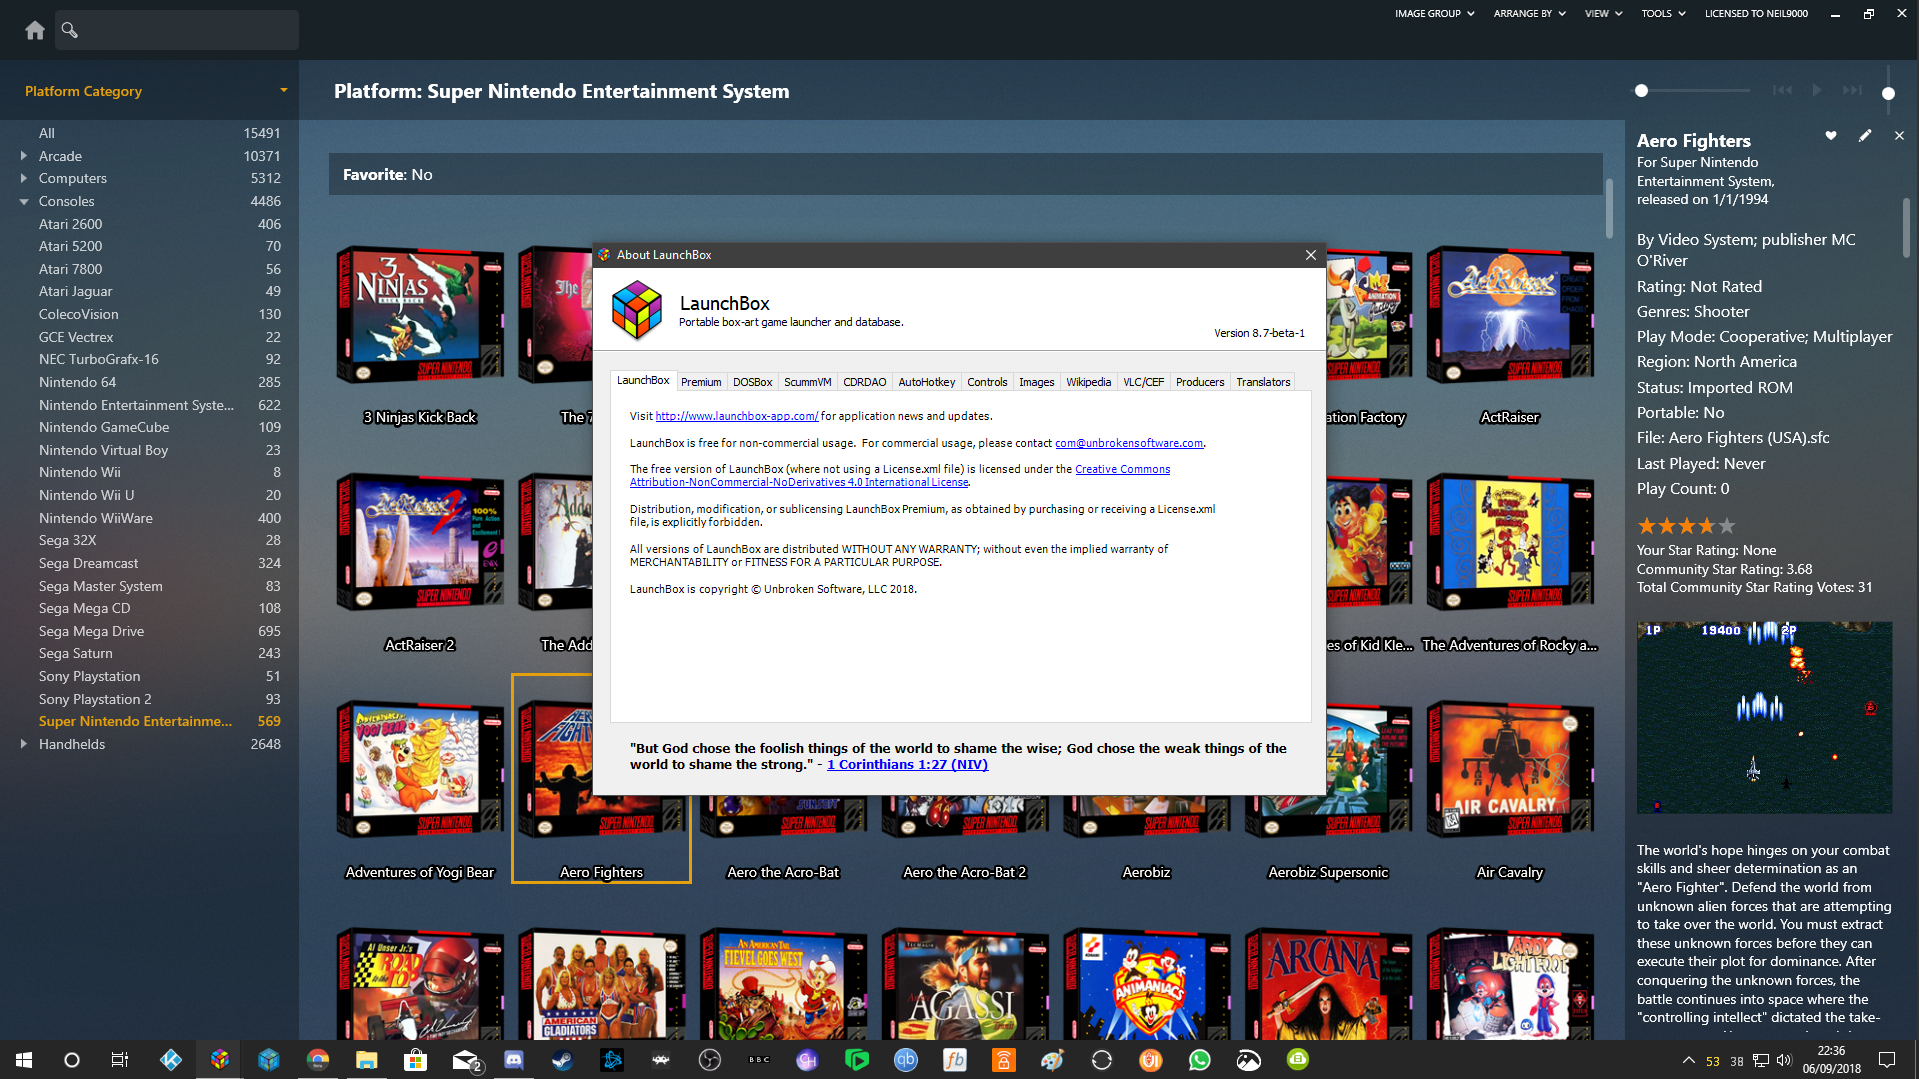Switch to the Premium tab

coord(701,382)
